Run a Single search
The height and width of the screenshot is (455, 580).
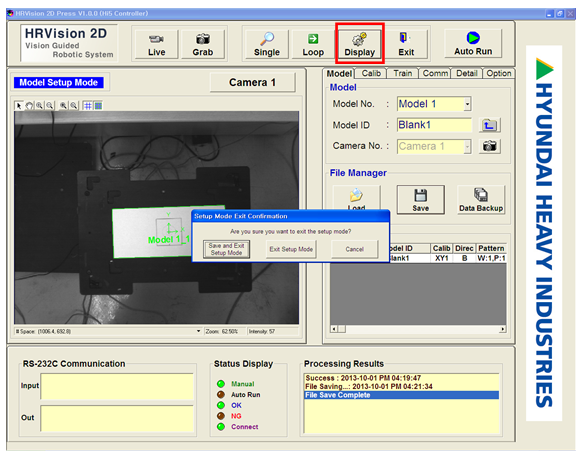point(267,45)
